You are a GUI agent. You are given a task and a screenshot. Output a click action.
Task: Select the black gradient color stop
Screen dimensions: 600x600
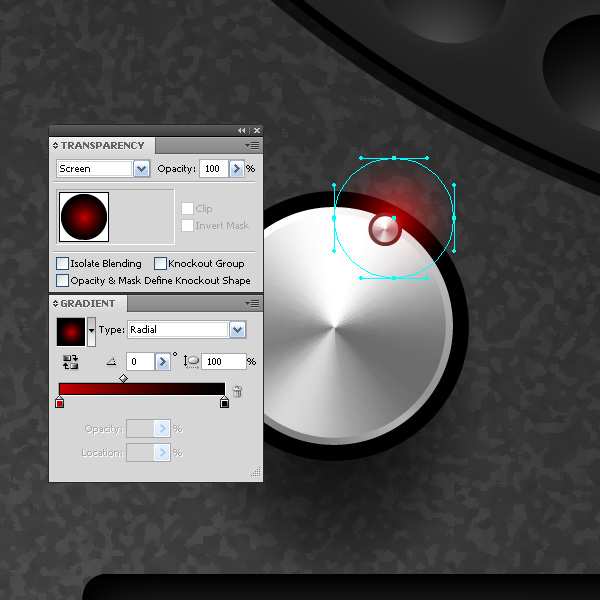(225, 402)
